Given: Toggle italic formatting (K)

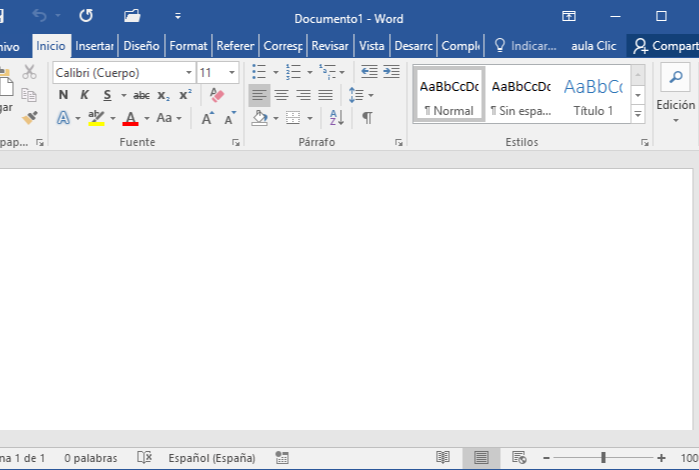Looking at the screenshot, I should pyautogui.click(x=85, y=95).
